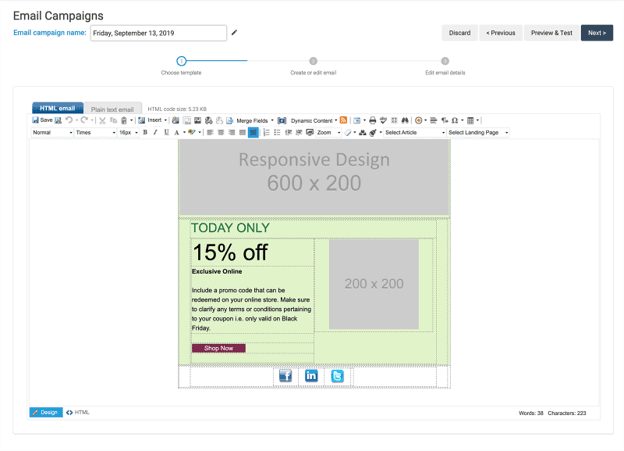Click the Cut scissors icon
Screen dimensions: 624x451
[102, 120]
